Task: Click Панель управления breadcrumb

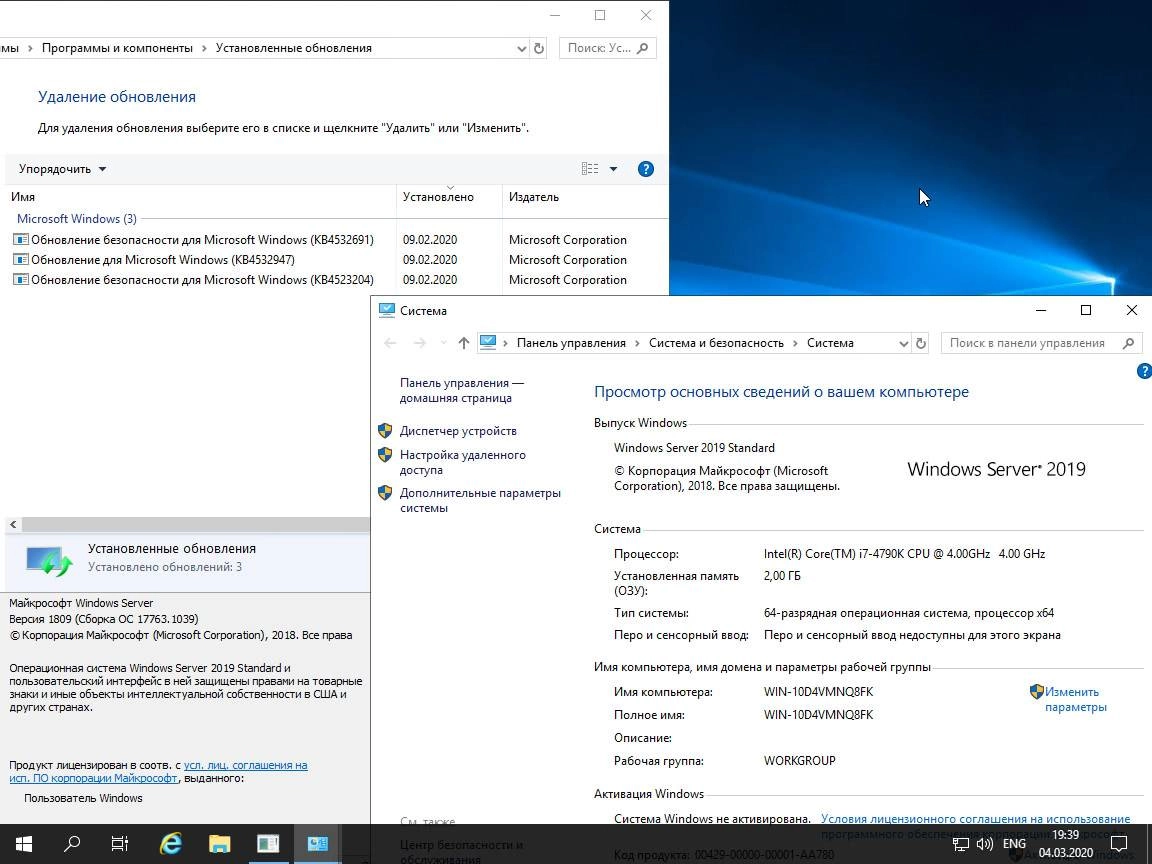Action: [571, 343]
